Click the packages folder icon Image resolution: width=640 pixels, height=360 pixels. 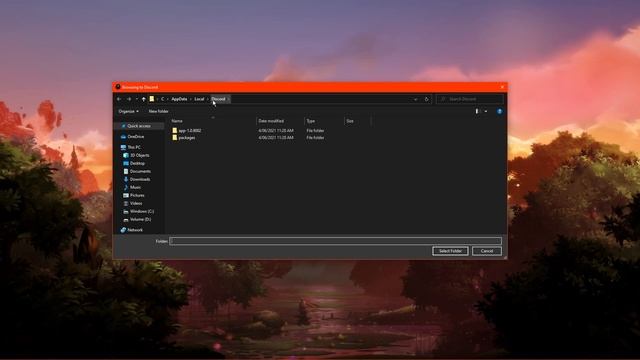pos(175,138)
